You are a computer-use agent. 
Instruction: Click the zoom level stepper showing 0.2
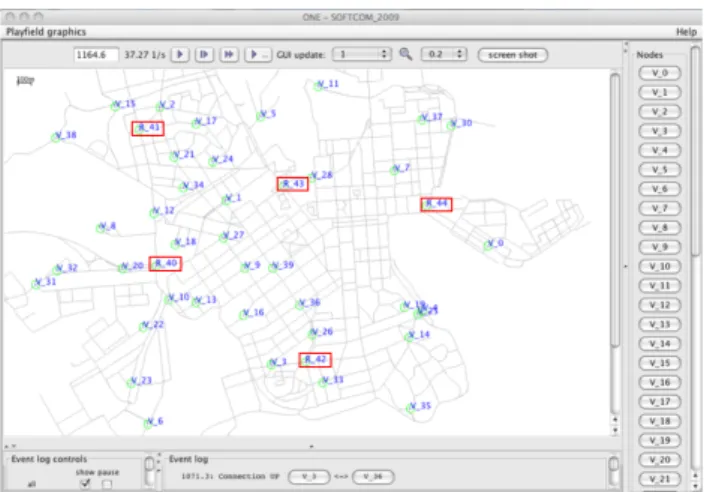[444, 54]
